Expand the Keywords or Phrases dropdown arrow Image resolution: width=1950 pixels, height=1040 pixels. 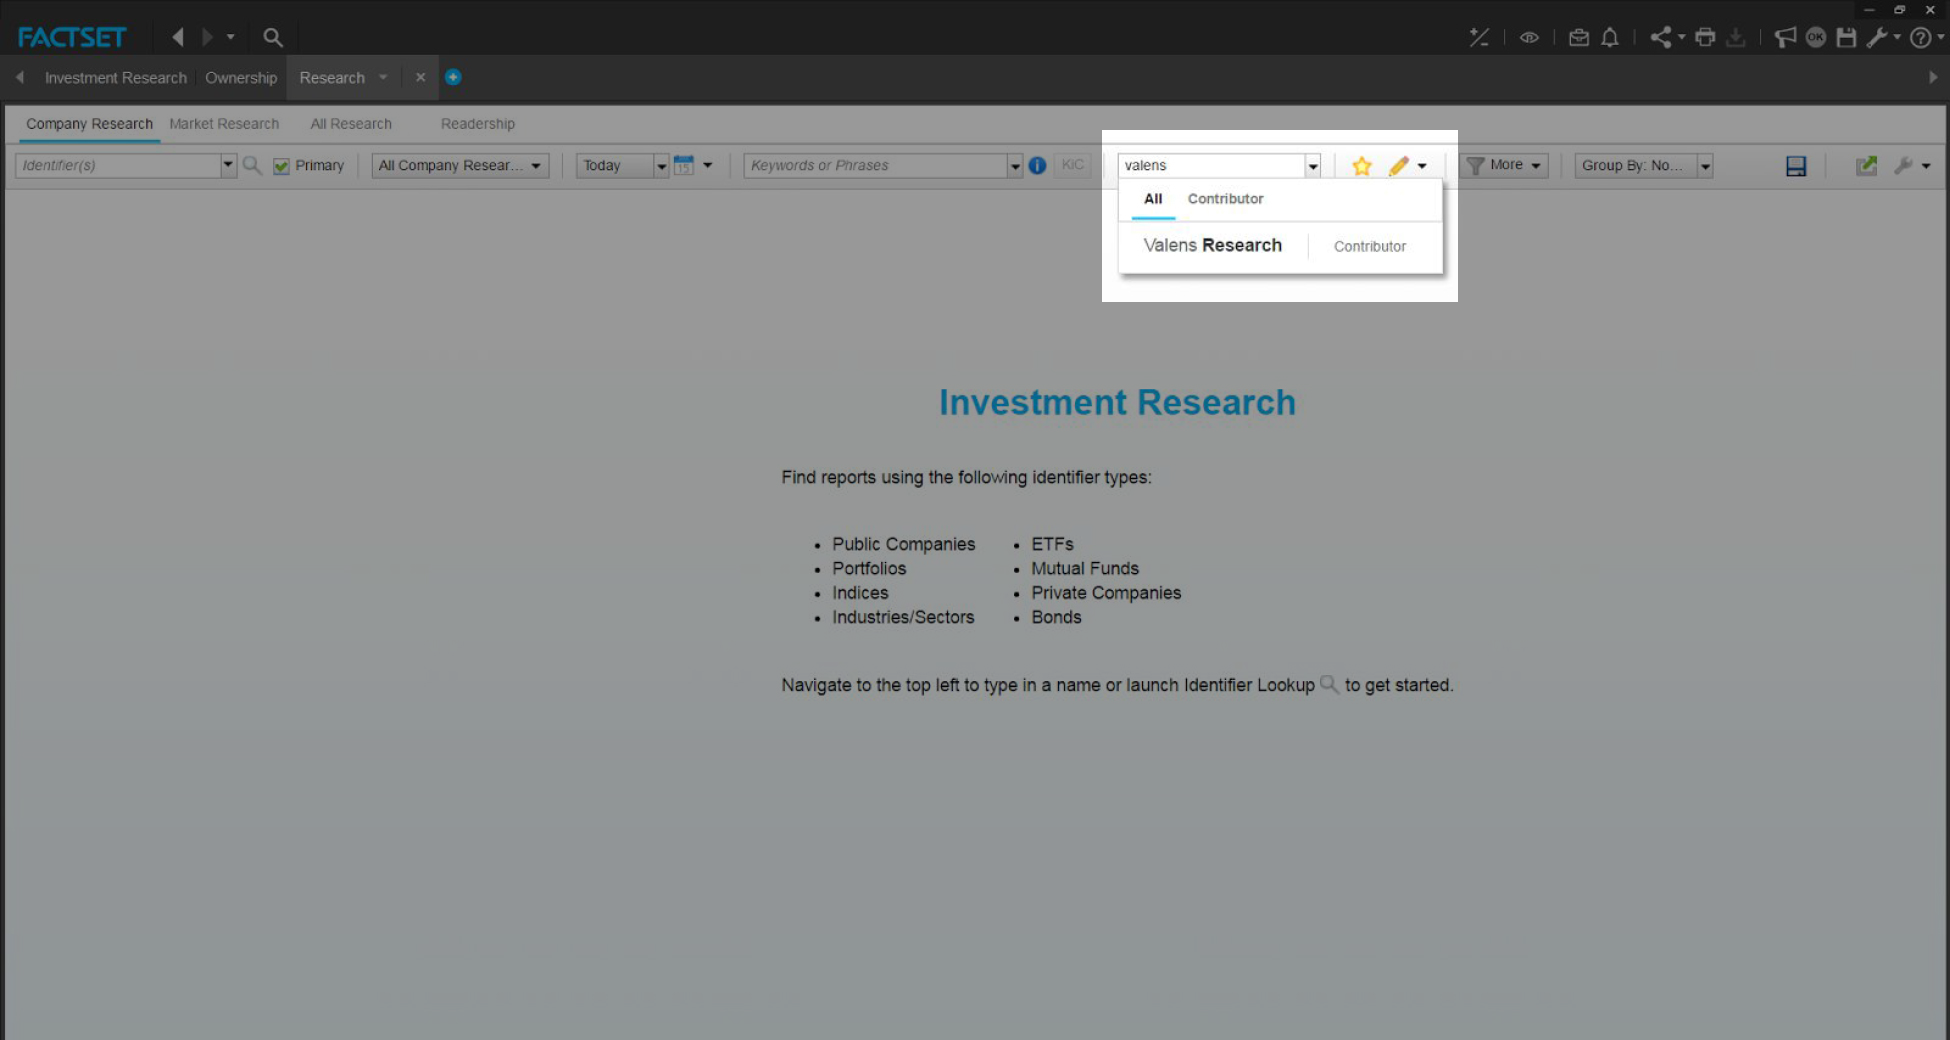(1015, 166)
